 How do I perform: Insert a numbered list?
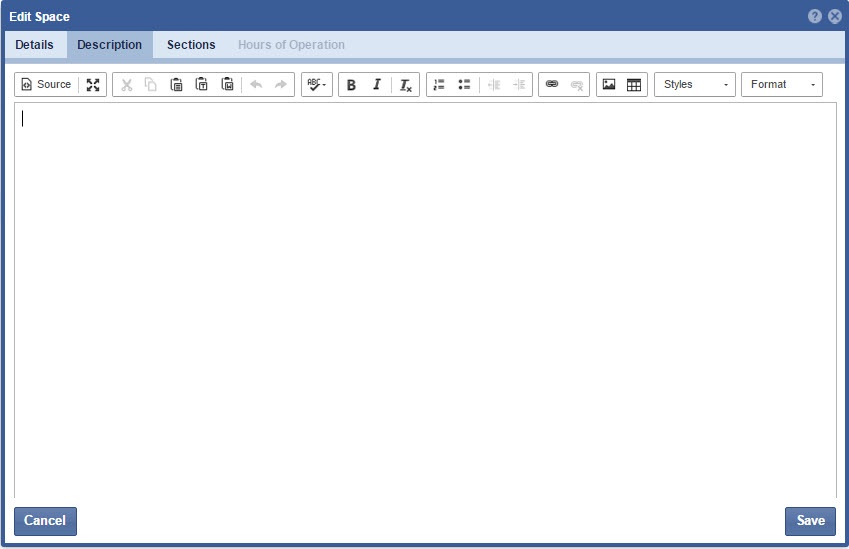coord(439,85)
